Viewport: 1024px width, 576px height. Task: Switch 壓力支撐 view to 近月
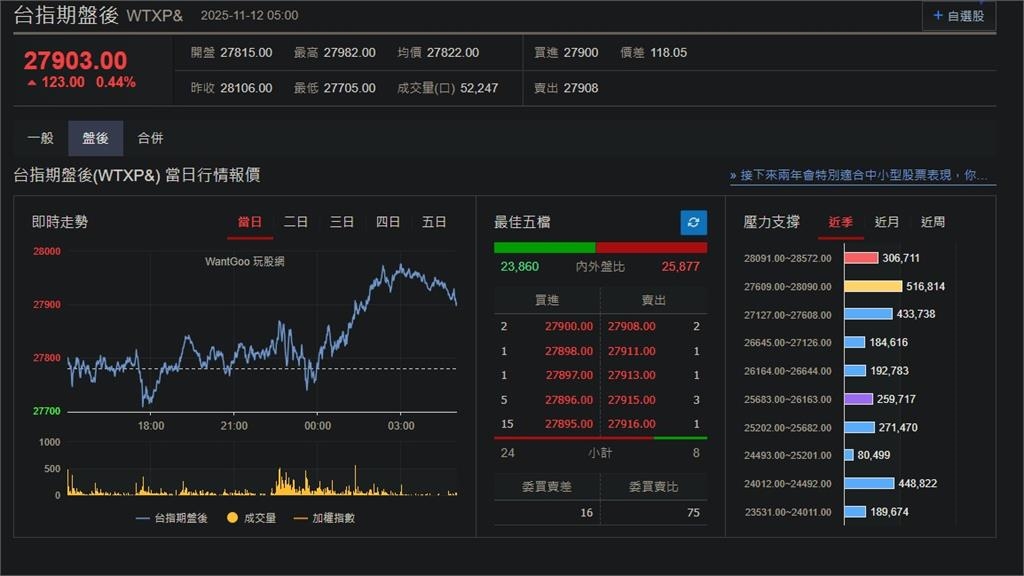coord(888,222)
